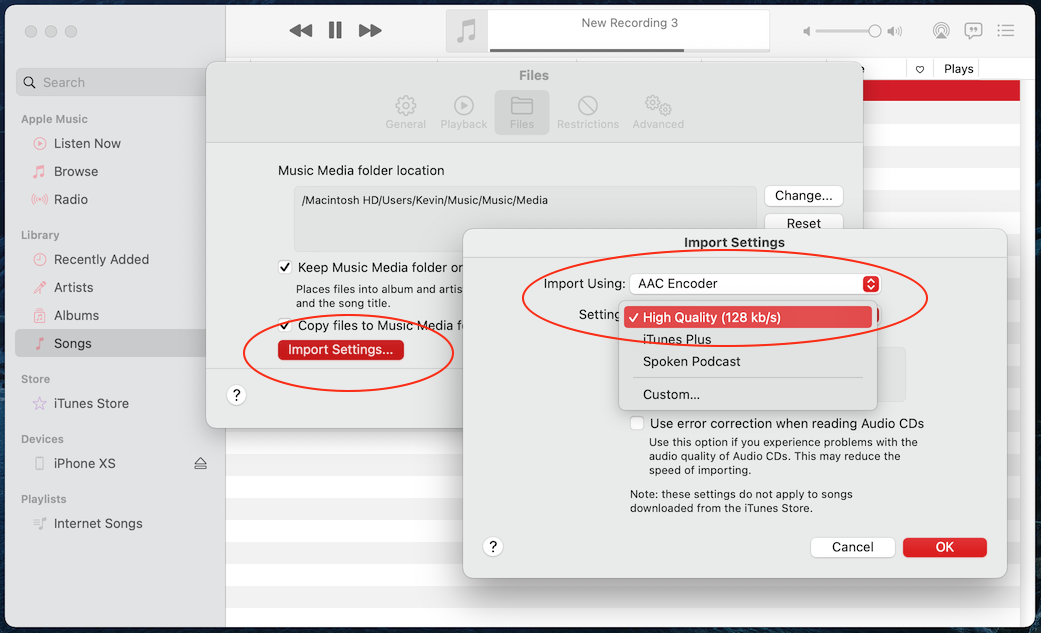Click the help button in Import Settings

click(x=492, y=546)
